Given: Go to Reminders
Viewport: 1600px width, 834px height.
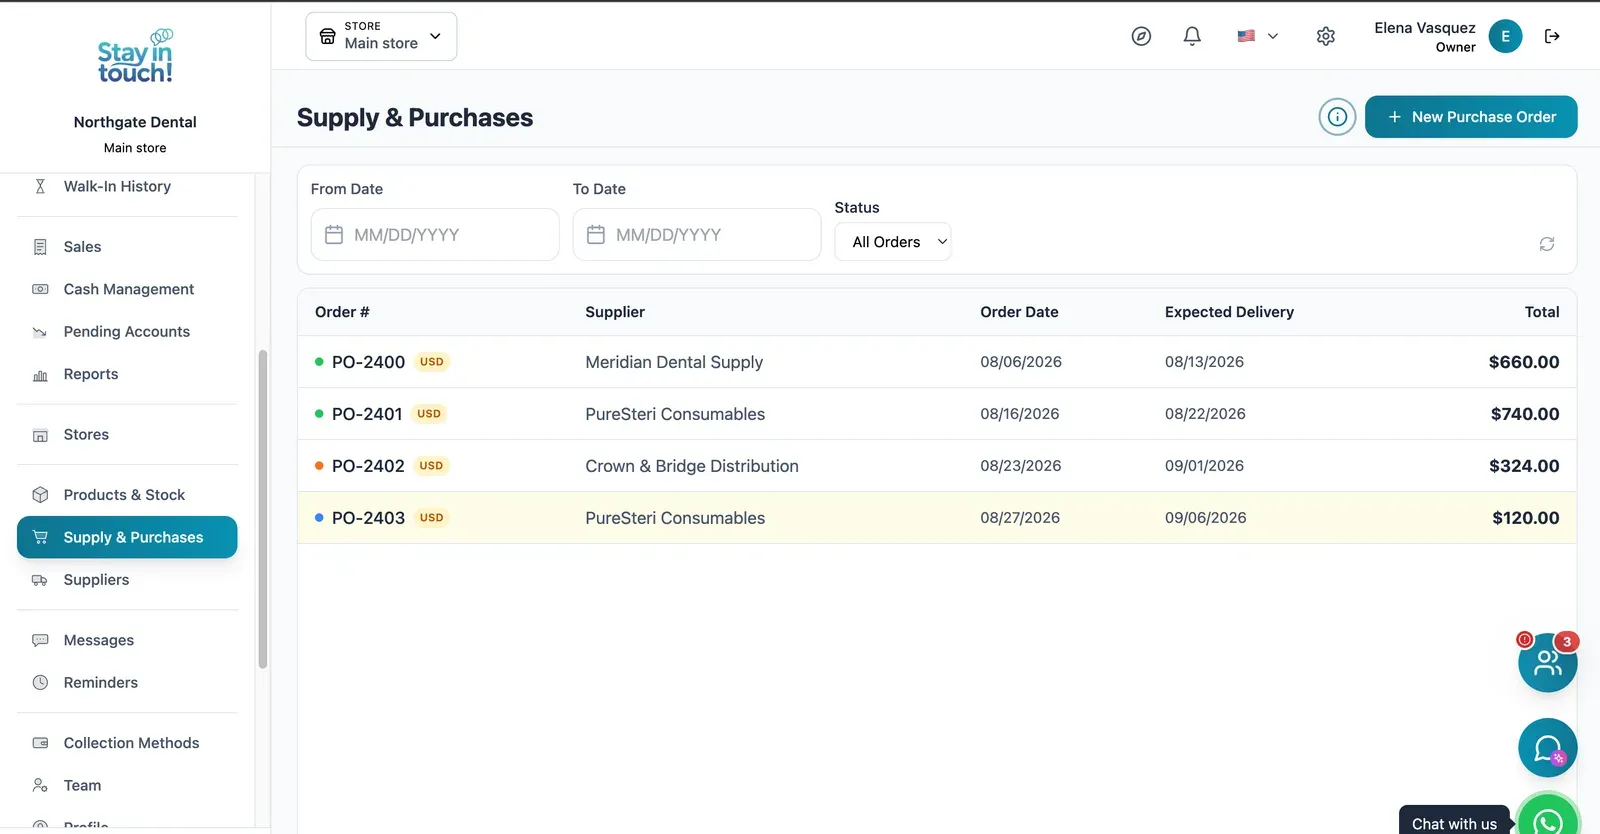Looking at the screenshot, I should click(x=128, y=683).
